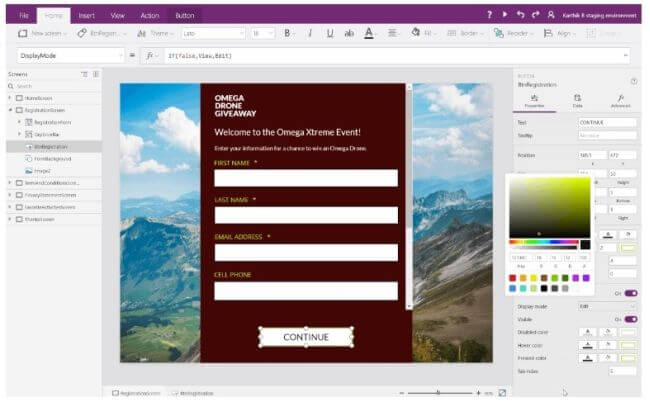Open the Action ribbon tab
This screenshot has height=411, width=650.
tap(150, 16)
